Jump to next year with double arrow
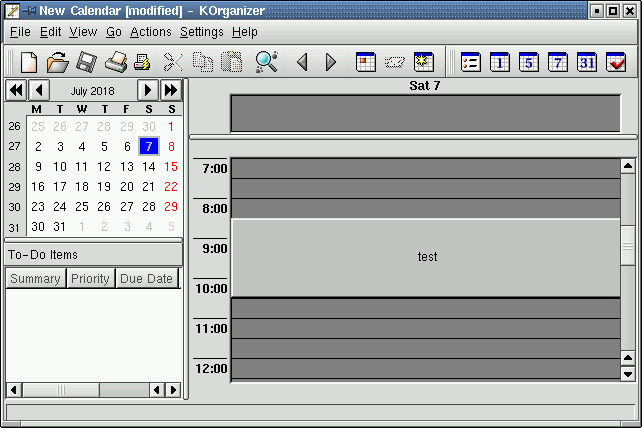 [171, 90]
